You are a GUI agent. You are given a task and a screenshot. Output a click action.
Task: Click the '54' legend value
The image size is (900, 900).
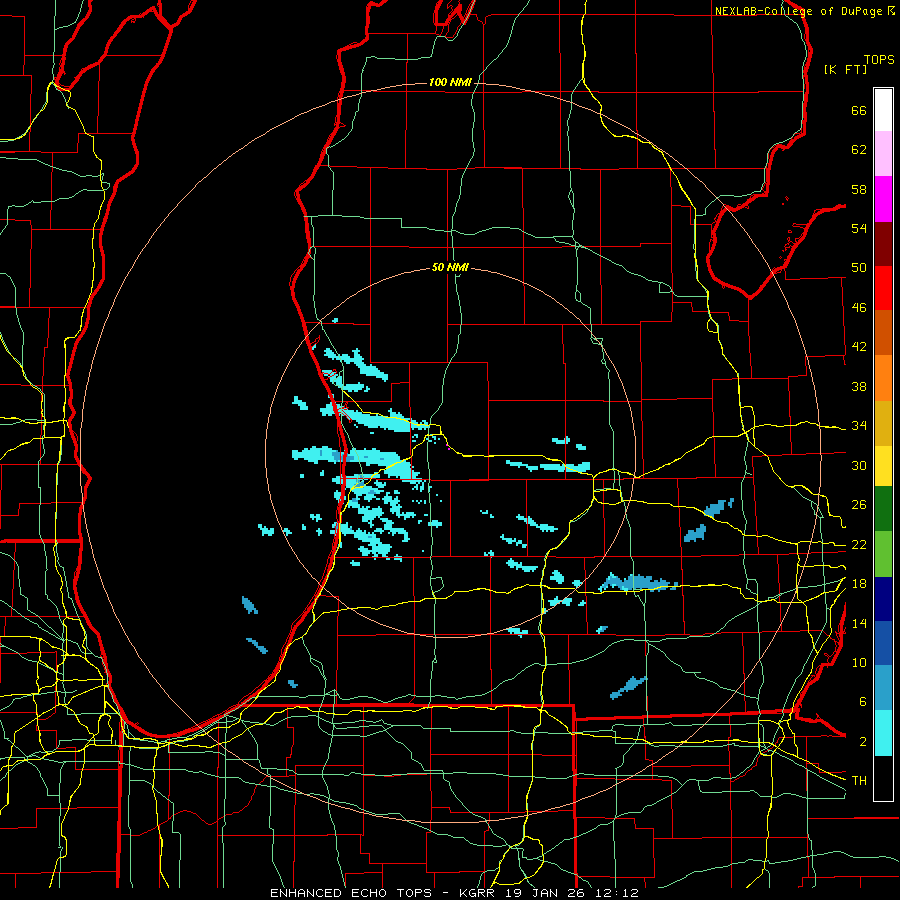859,228
